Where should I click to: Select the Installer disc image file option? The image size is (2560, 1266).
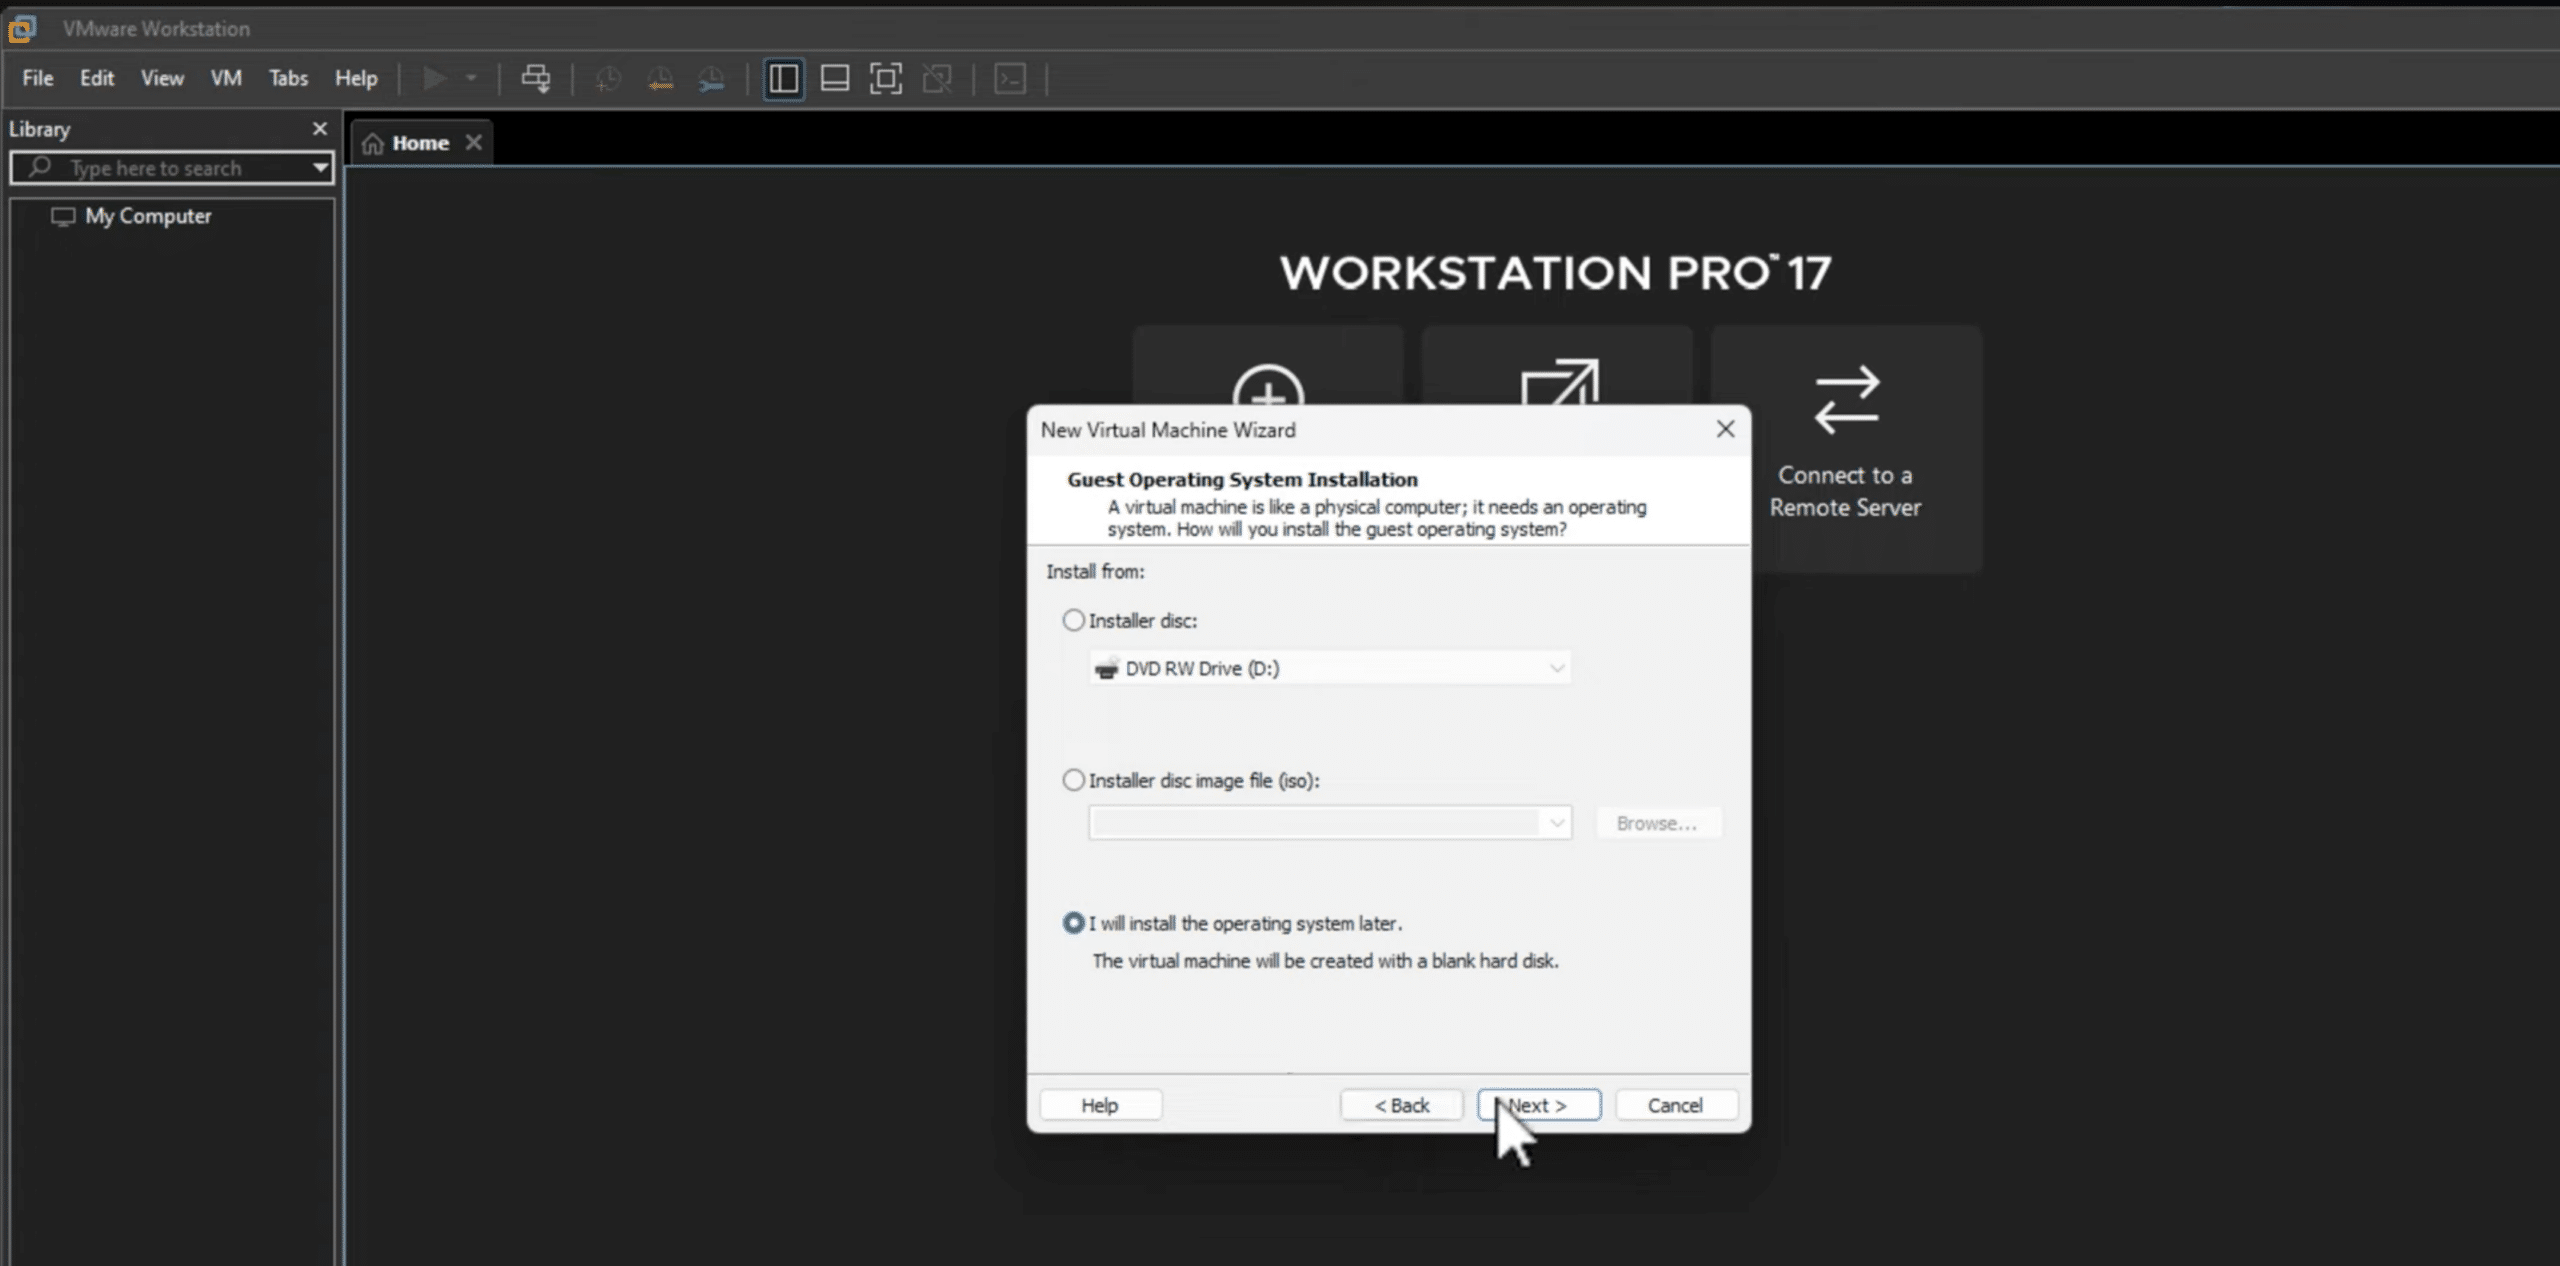click(x=1073, y=780)
